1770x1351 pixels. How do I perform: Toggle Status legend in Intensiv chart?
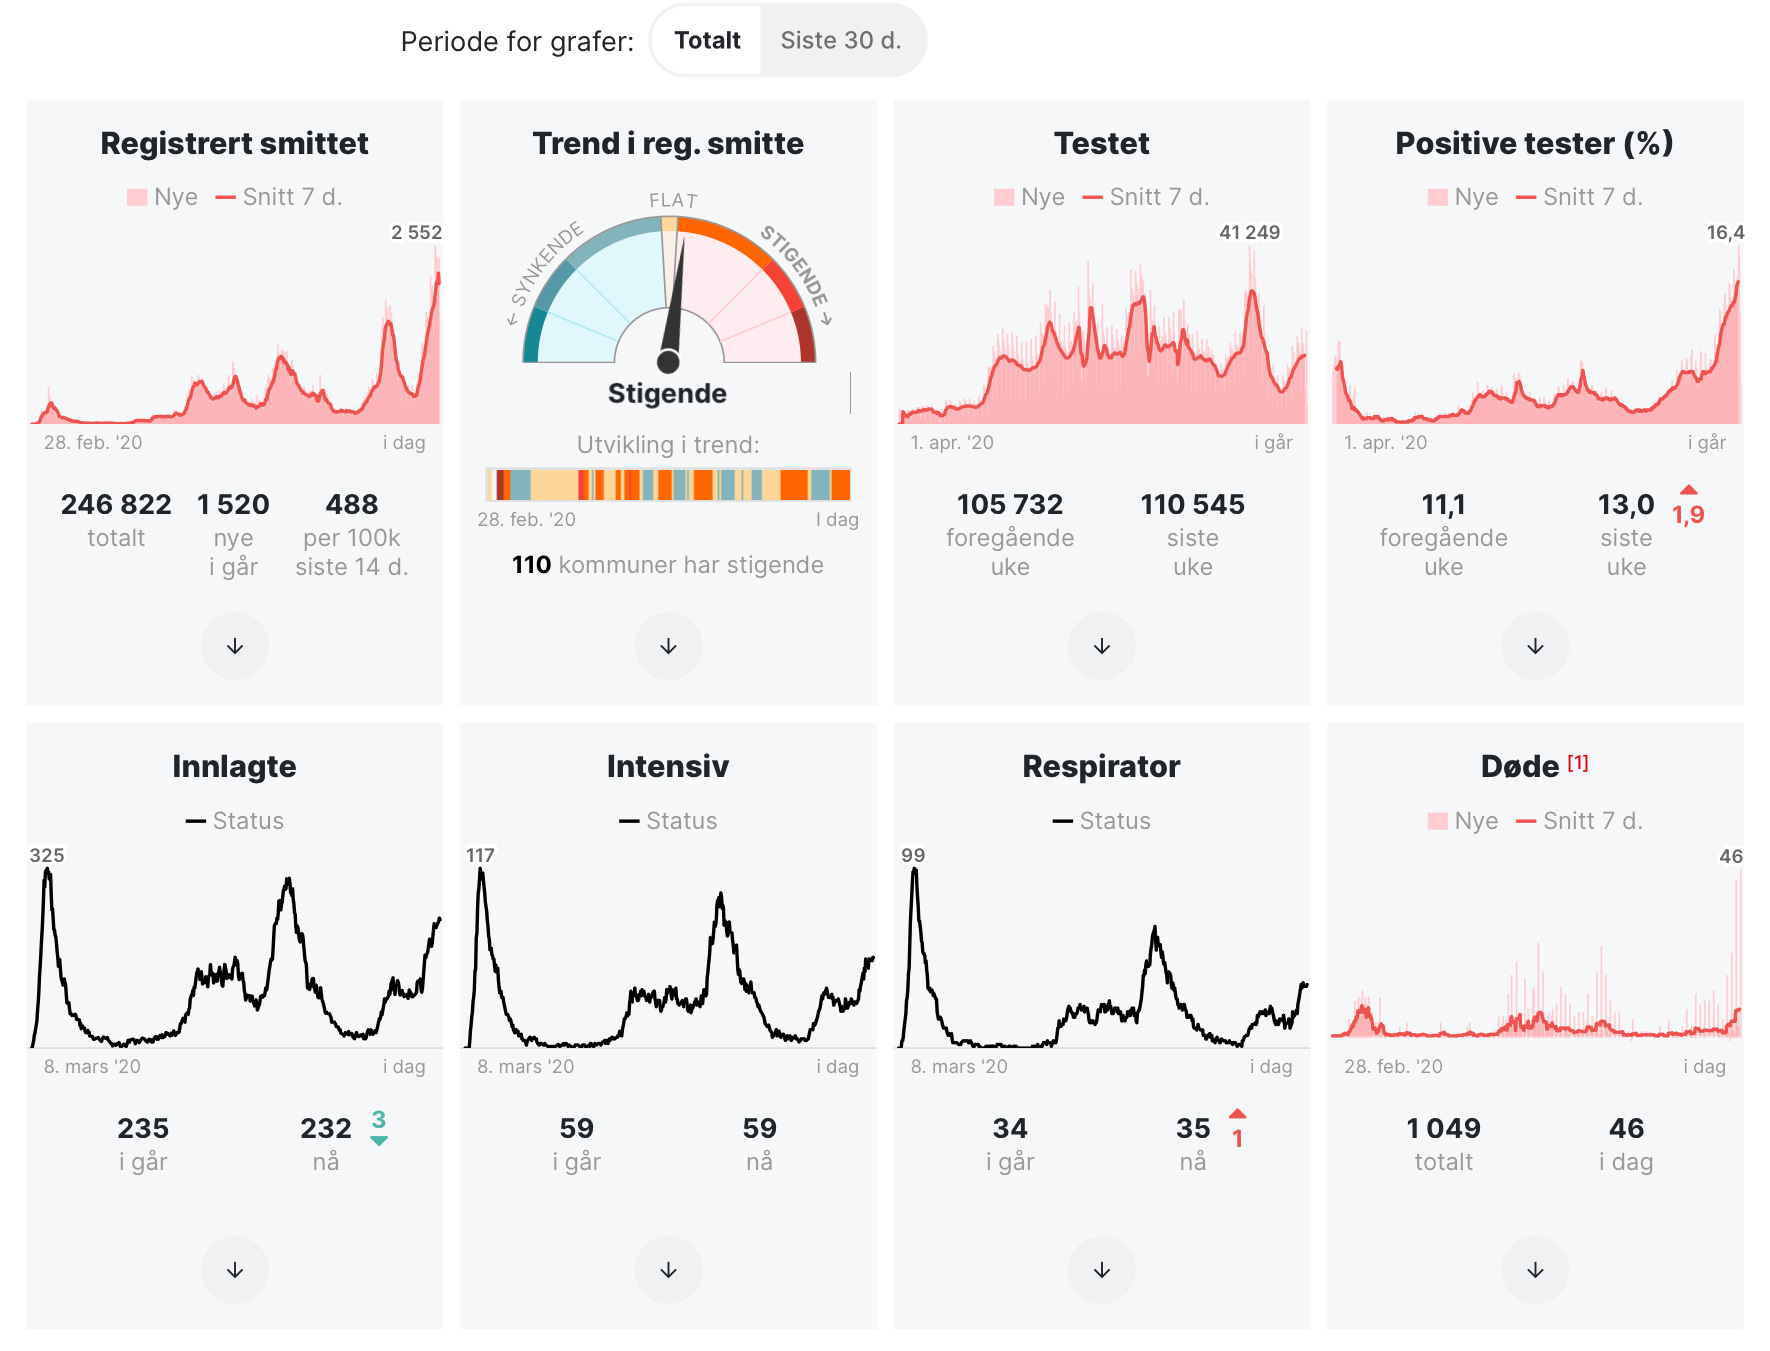tap(668, 821)
